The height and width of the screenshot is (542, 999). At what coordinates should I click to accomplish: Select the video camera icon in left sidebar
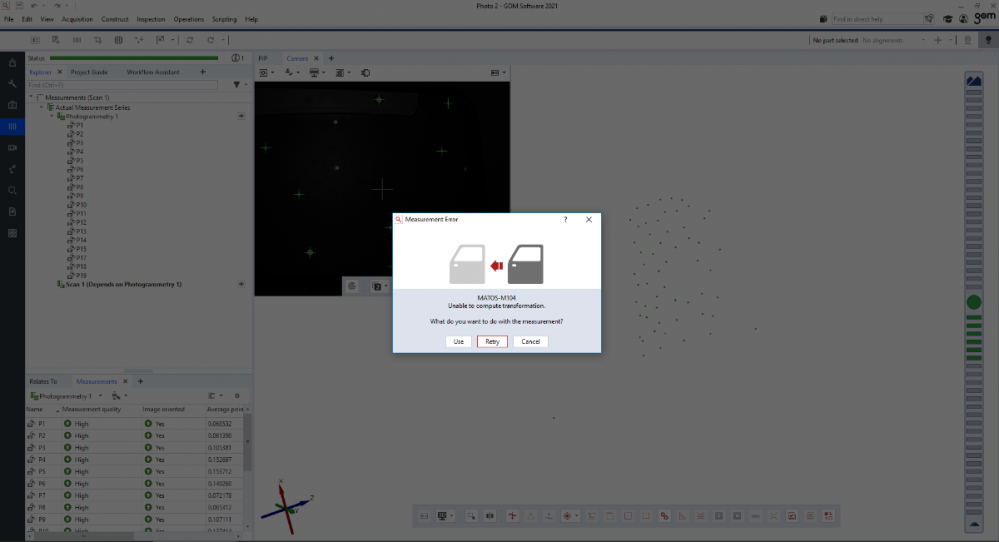(12, 148)
